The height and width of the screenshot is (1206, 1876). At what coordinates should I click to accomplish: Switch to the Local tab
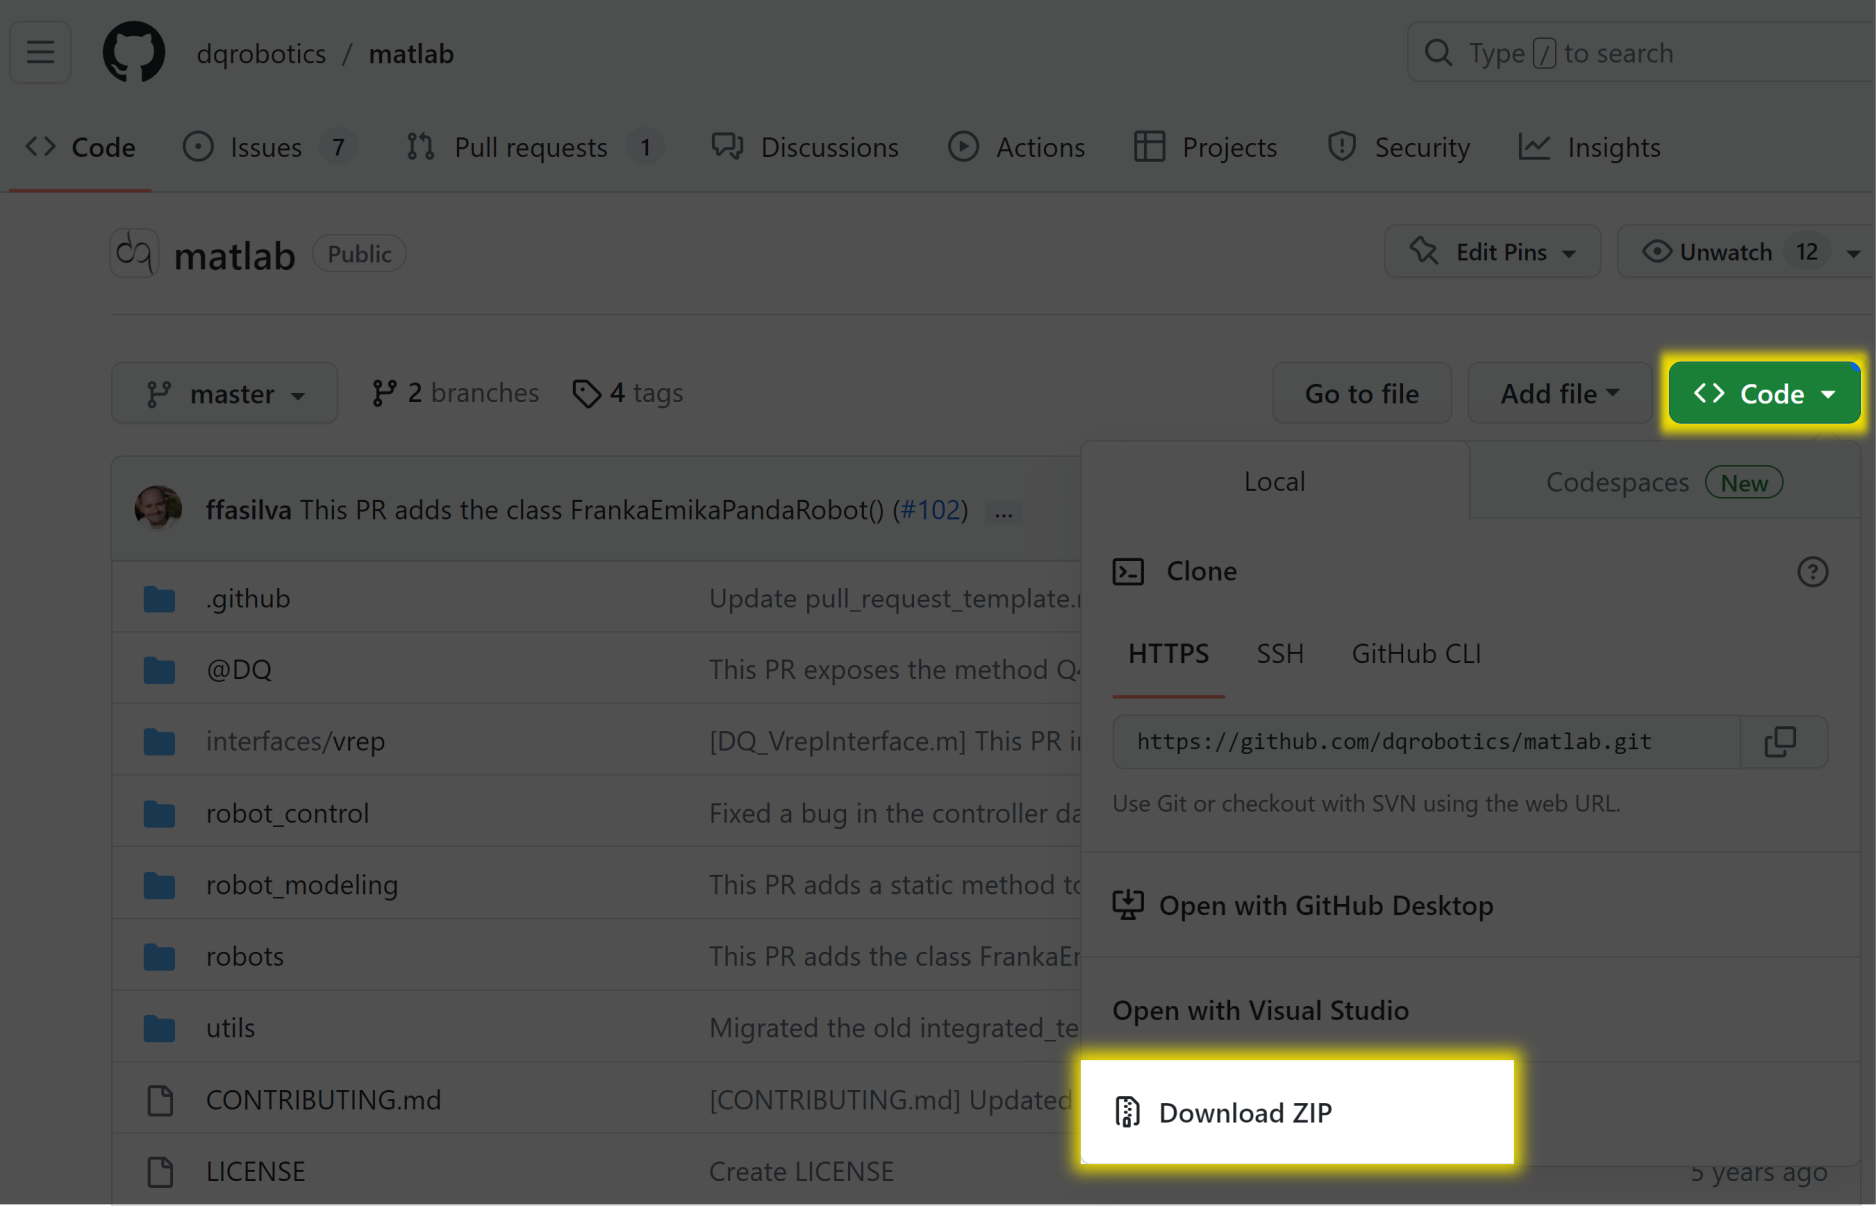click(x=1274, y=481)
